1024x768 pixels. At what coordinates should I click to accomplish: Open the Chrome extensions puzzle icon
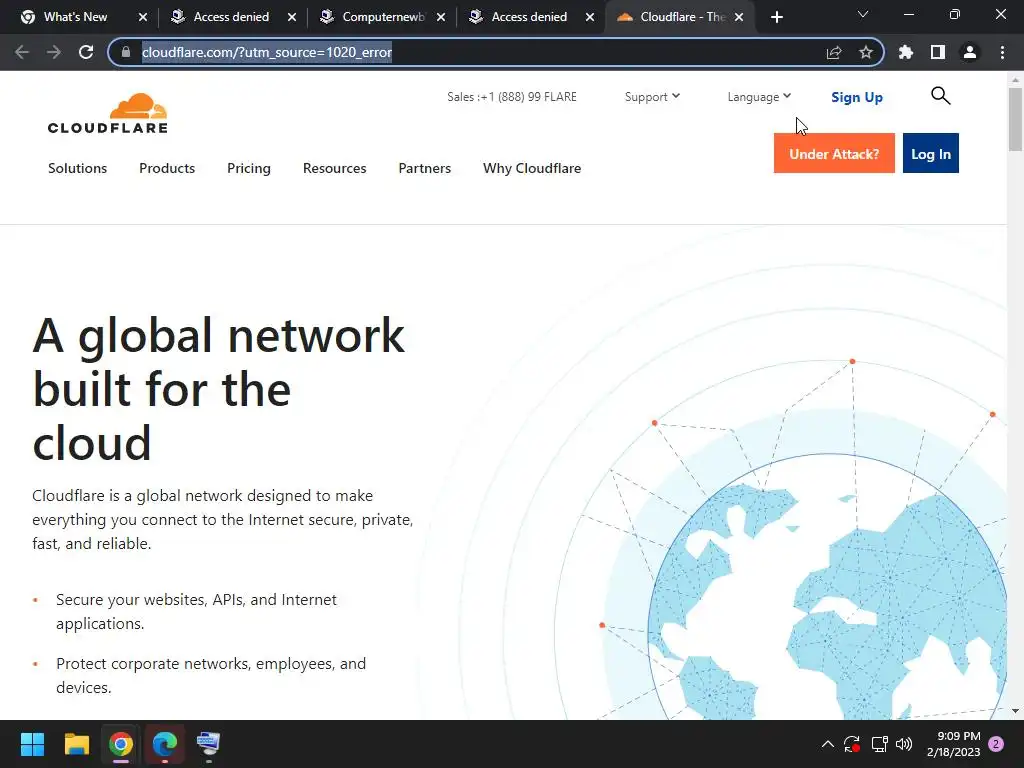tap(906, 52)
